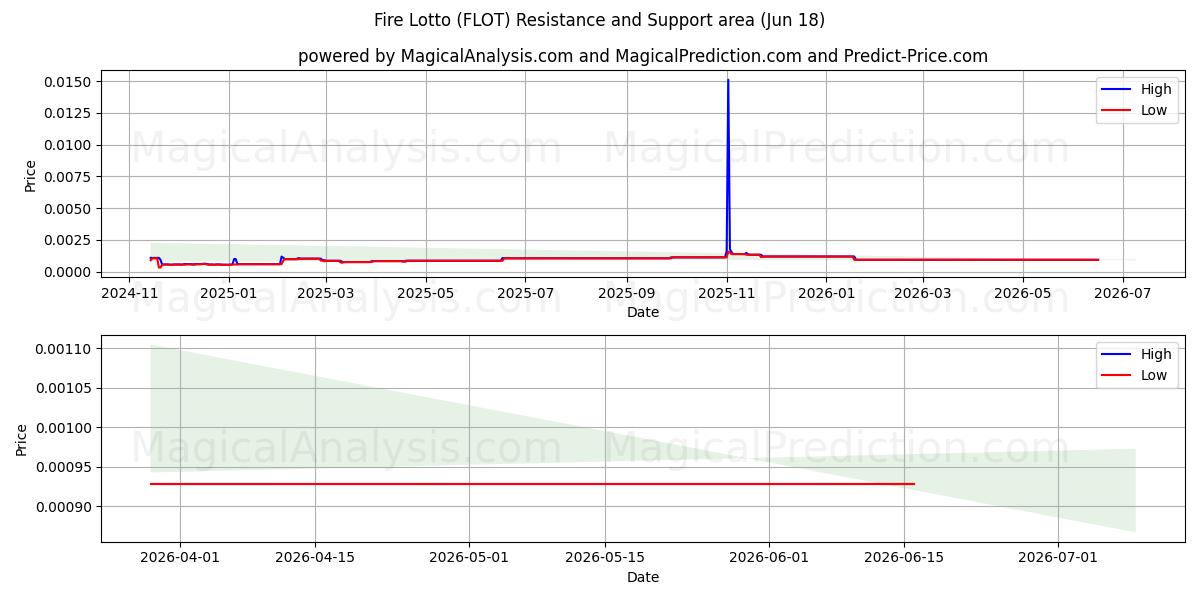This screenshot has width=1200, height=600.
Task: Click the '2026-01' top chart x-axis label
Action: (826, 293)
